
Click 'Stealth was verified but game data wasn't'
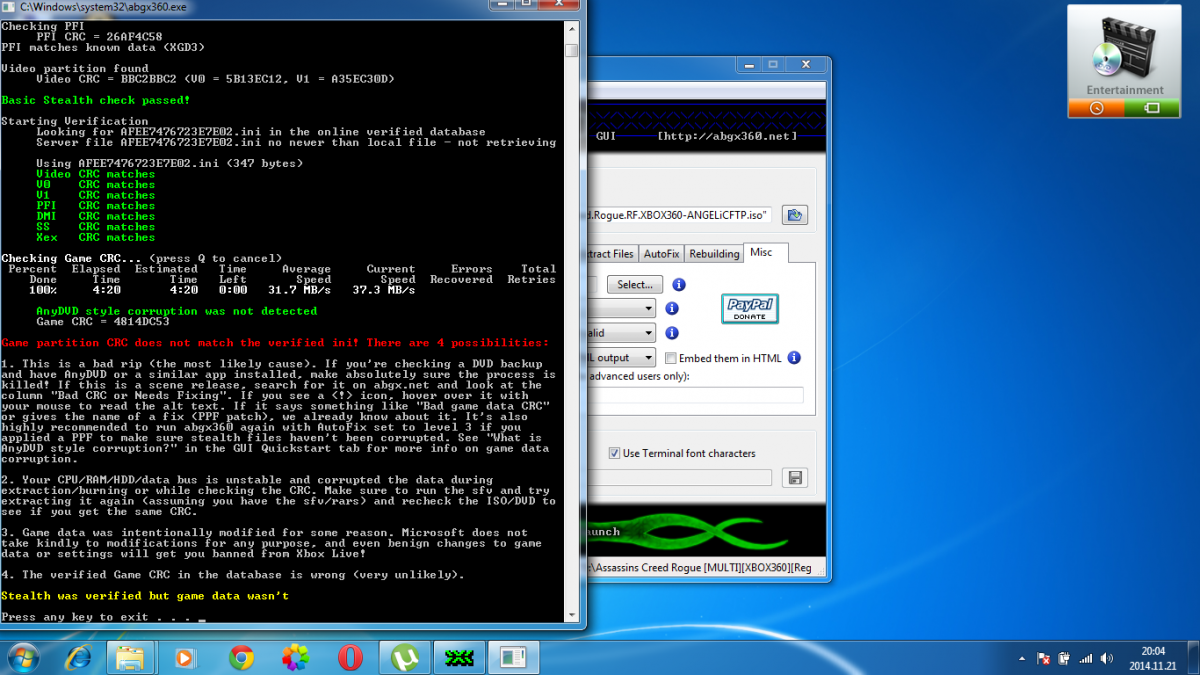pos(146,596)
